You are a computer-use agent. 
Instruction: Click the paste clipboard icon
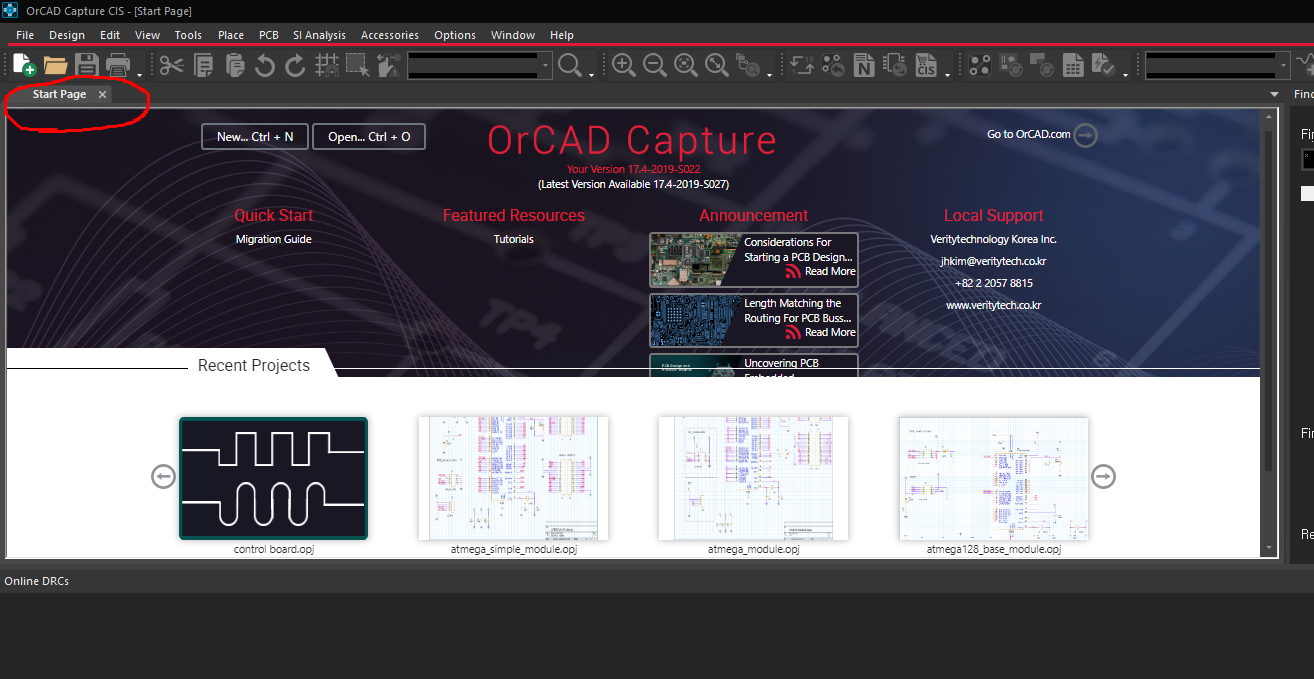coord(235,66)
